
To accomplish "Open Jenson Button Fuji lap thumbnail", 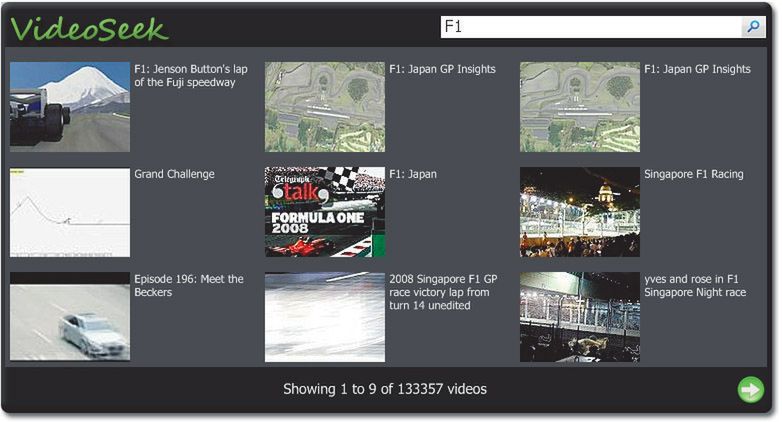I will [70, 107].
